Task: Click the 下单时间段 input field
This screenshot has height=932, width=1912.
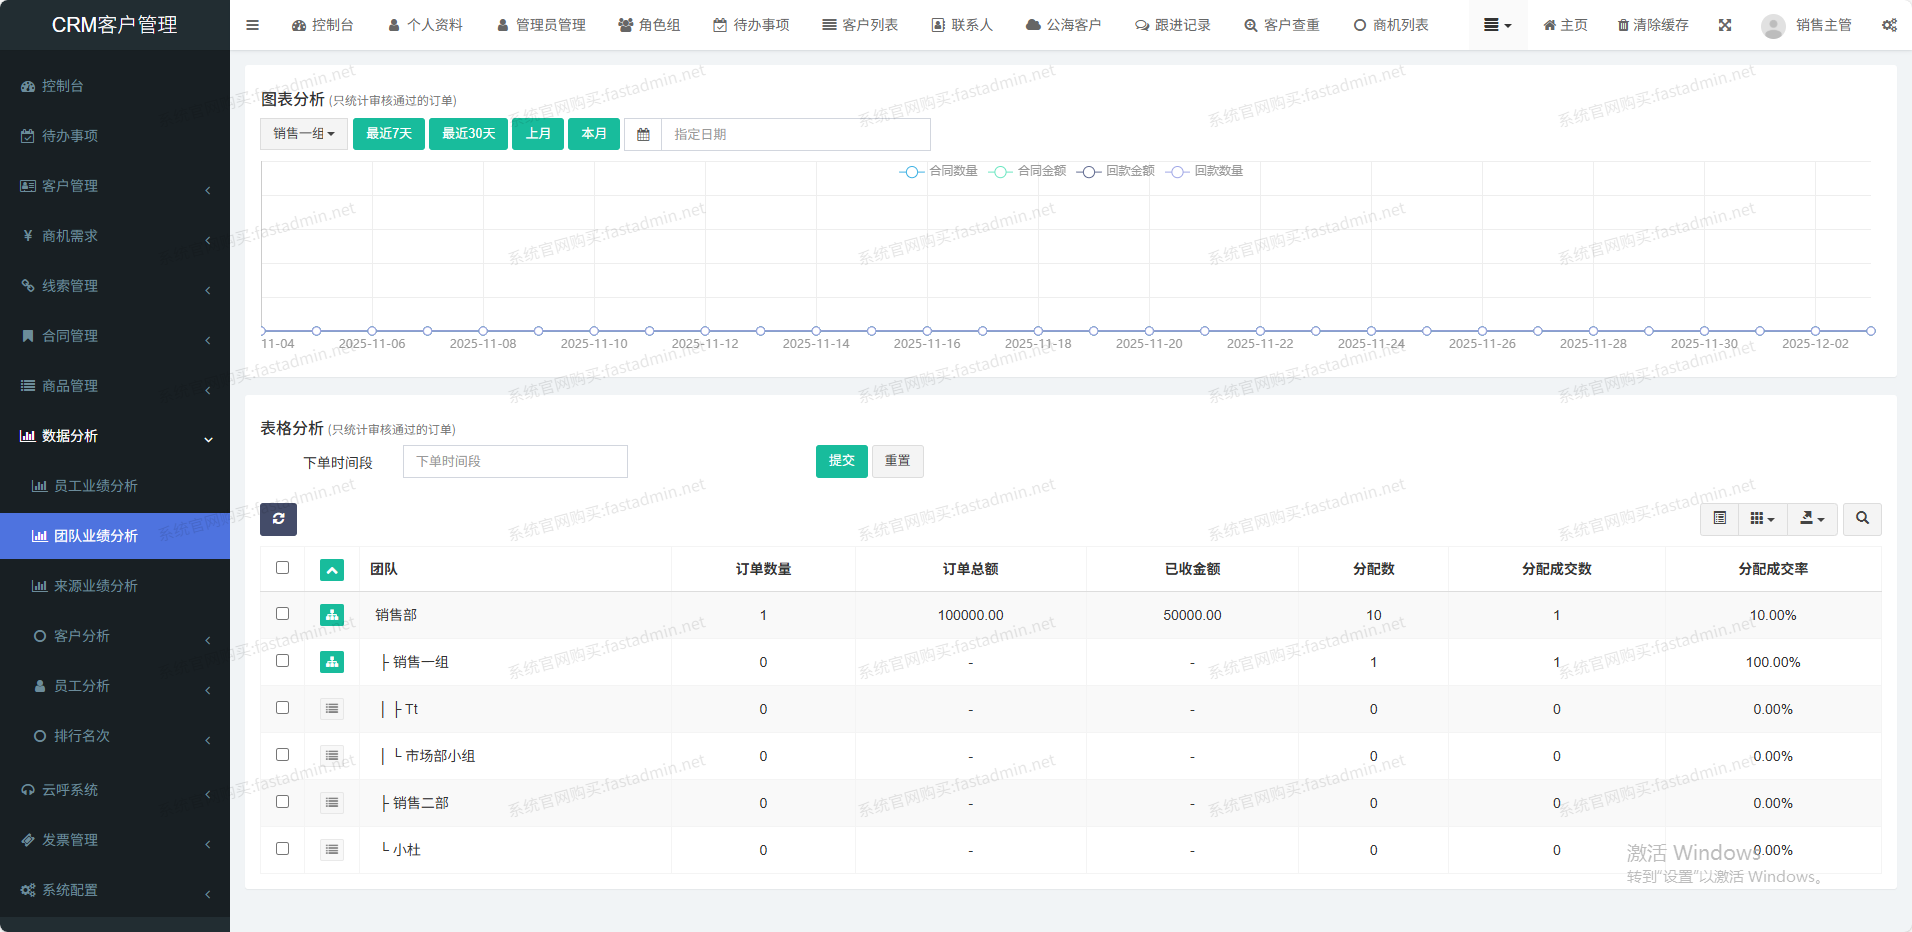Action: click(515, 462)
